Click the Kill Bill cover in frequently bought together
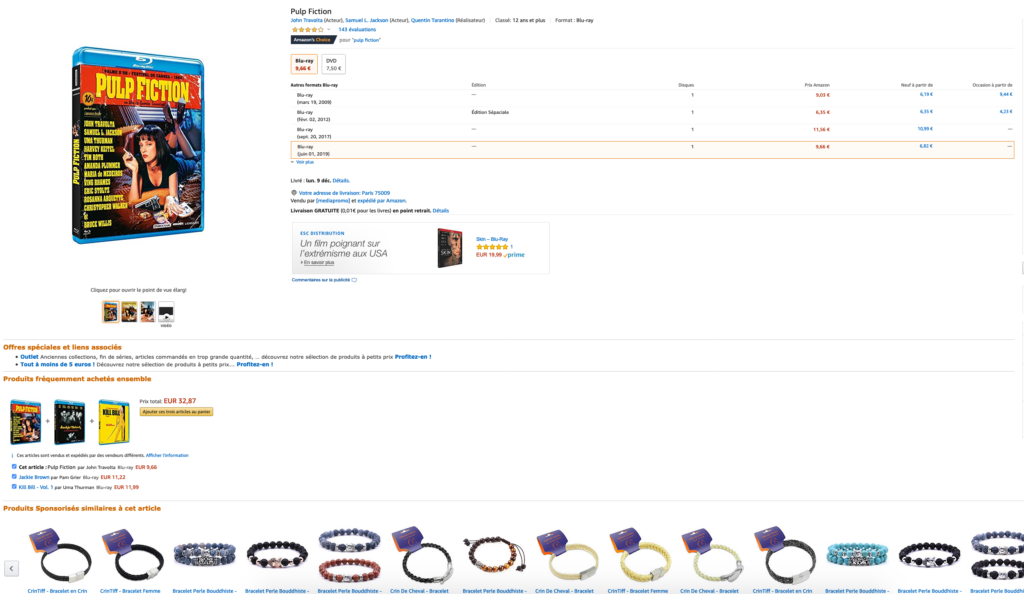This screenshot has height=594, width=1024. click(114, 422)
